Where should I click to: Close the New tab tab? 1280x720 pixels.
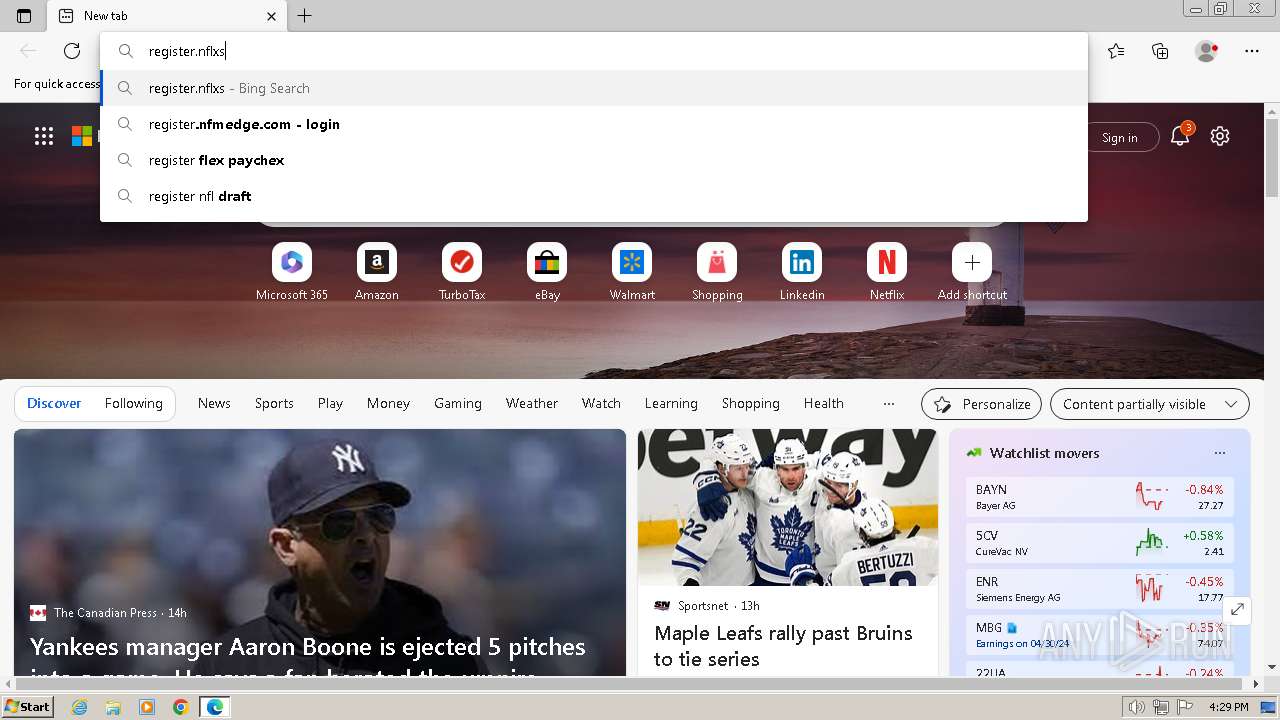[x=271, y=16]
